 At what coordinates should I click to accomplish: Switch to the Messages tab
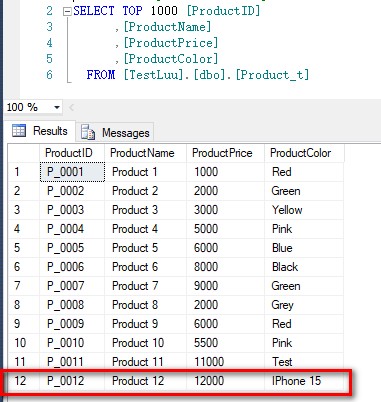click(115, 132)
